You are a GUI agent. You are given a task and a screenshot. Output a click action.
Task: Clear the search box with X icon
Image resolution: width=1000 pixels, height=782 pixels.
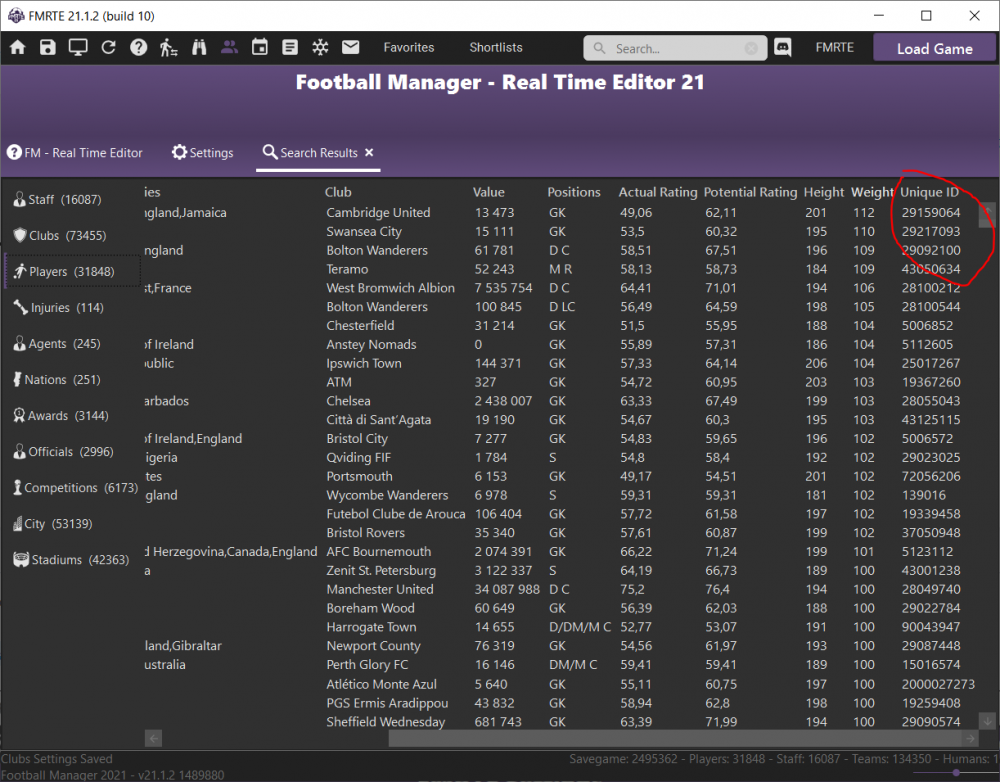(x=751, y=48)
